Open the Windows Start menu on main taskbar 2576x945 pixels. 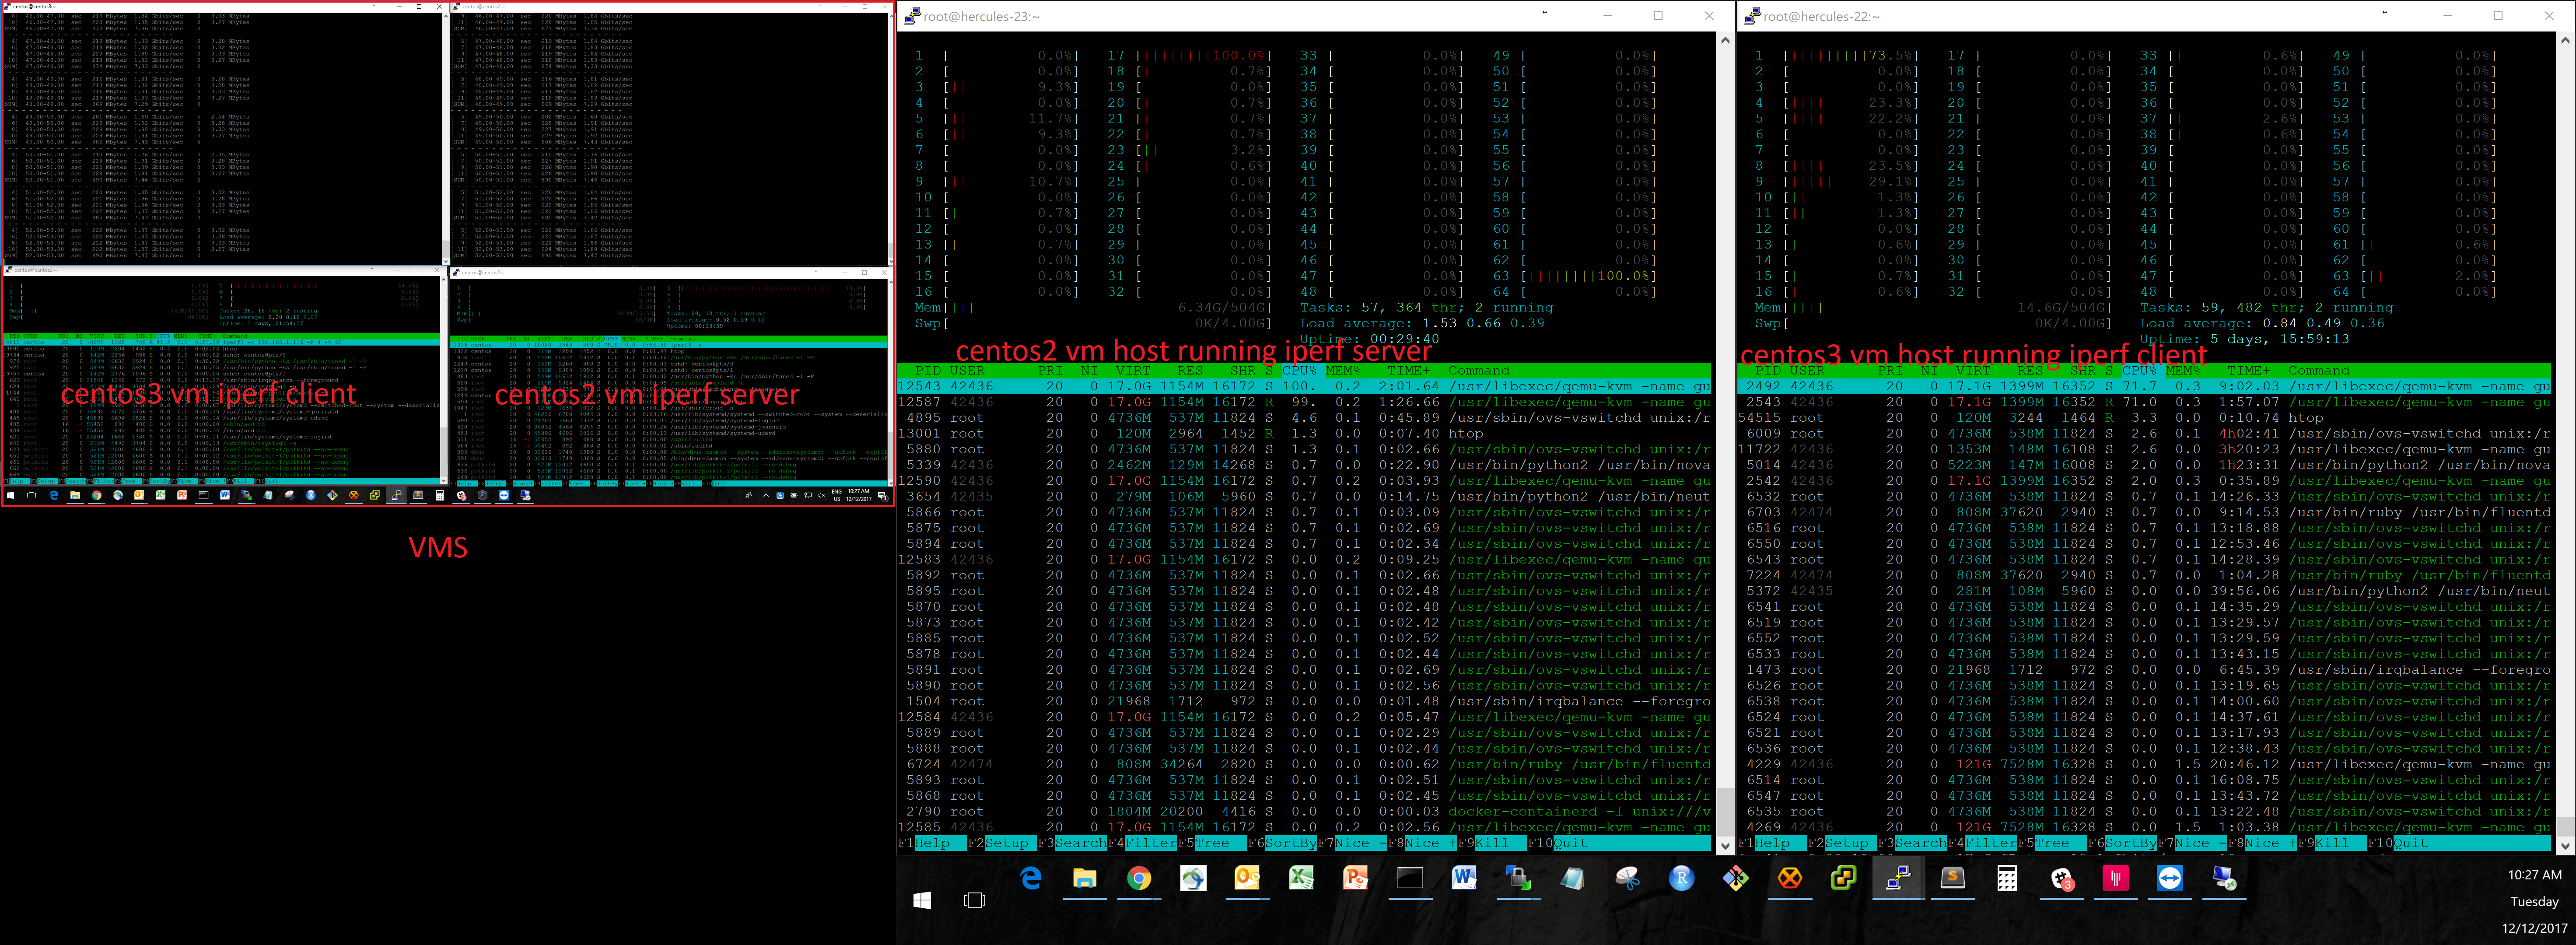click(922, 900)
